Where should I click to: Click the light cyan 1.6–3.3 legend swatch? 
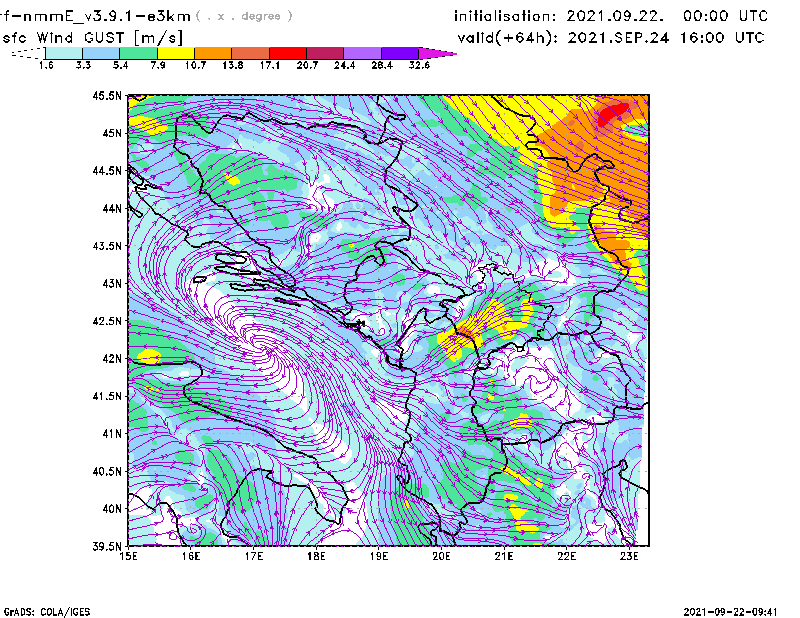64,53
